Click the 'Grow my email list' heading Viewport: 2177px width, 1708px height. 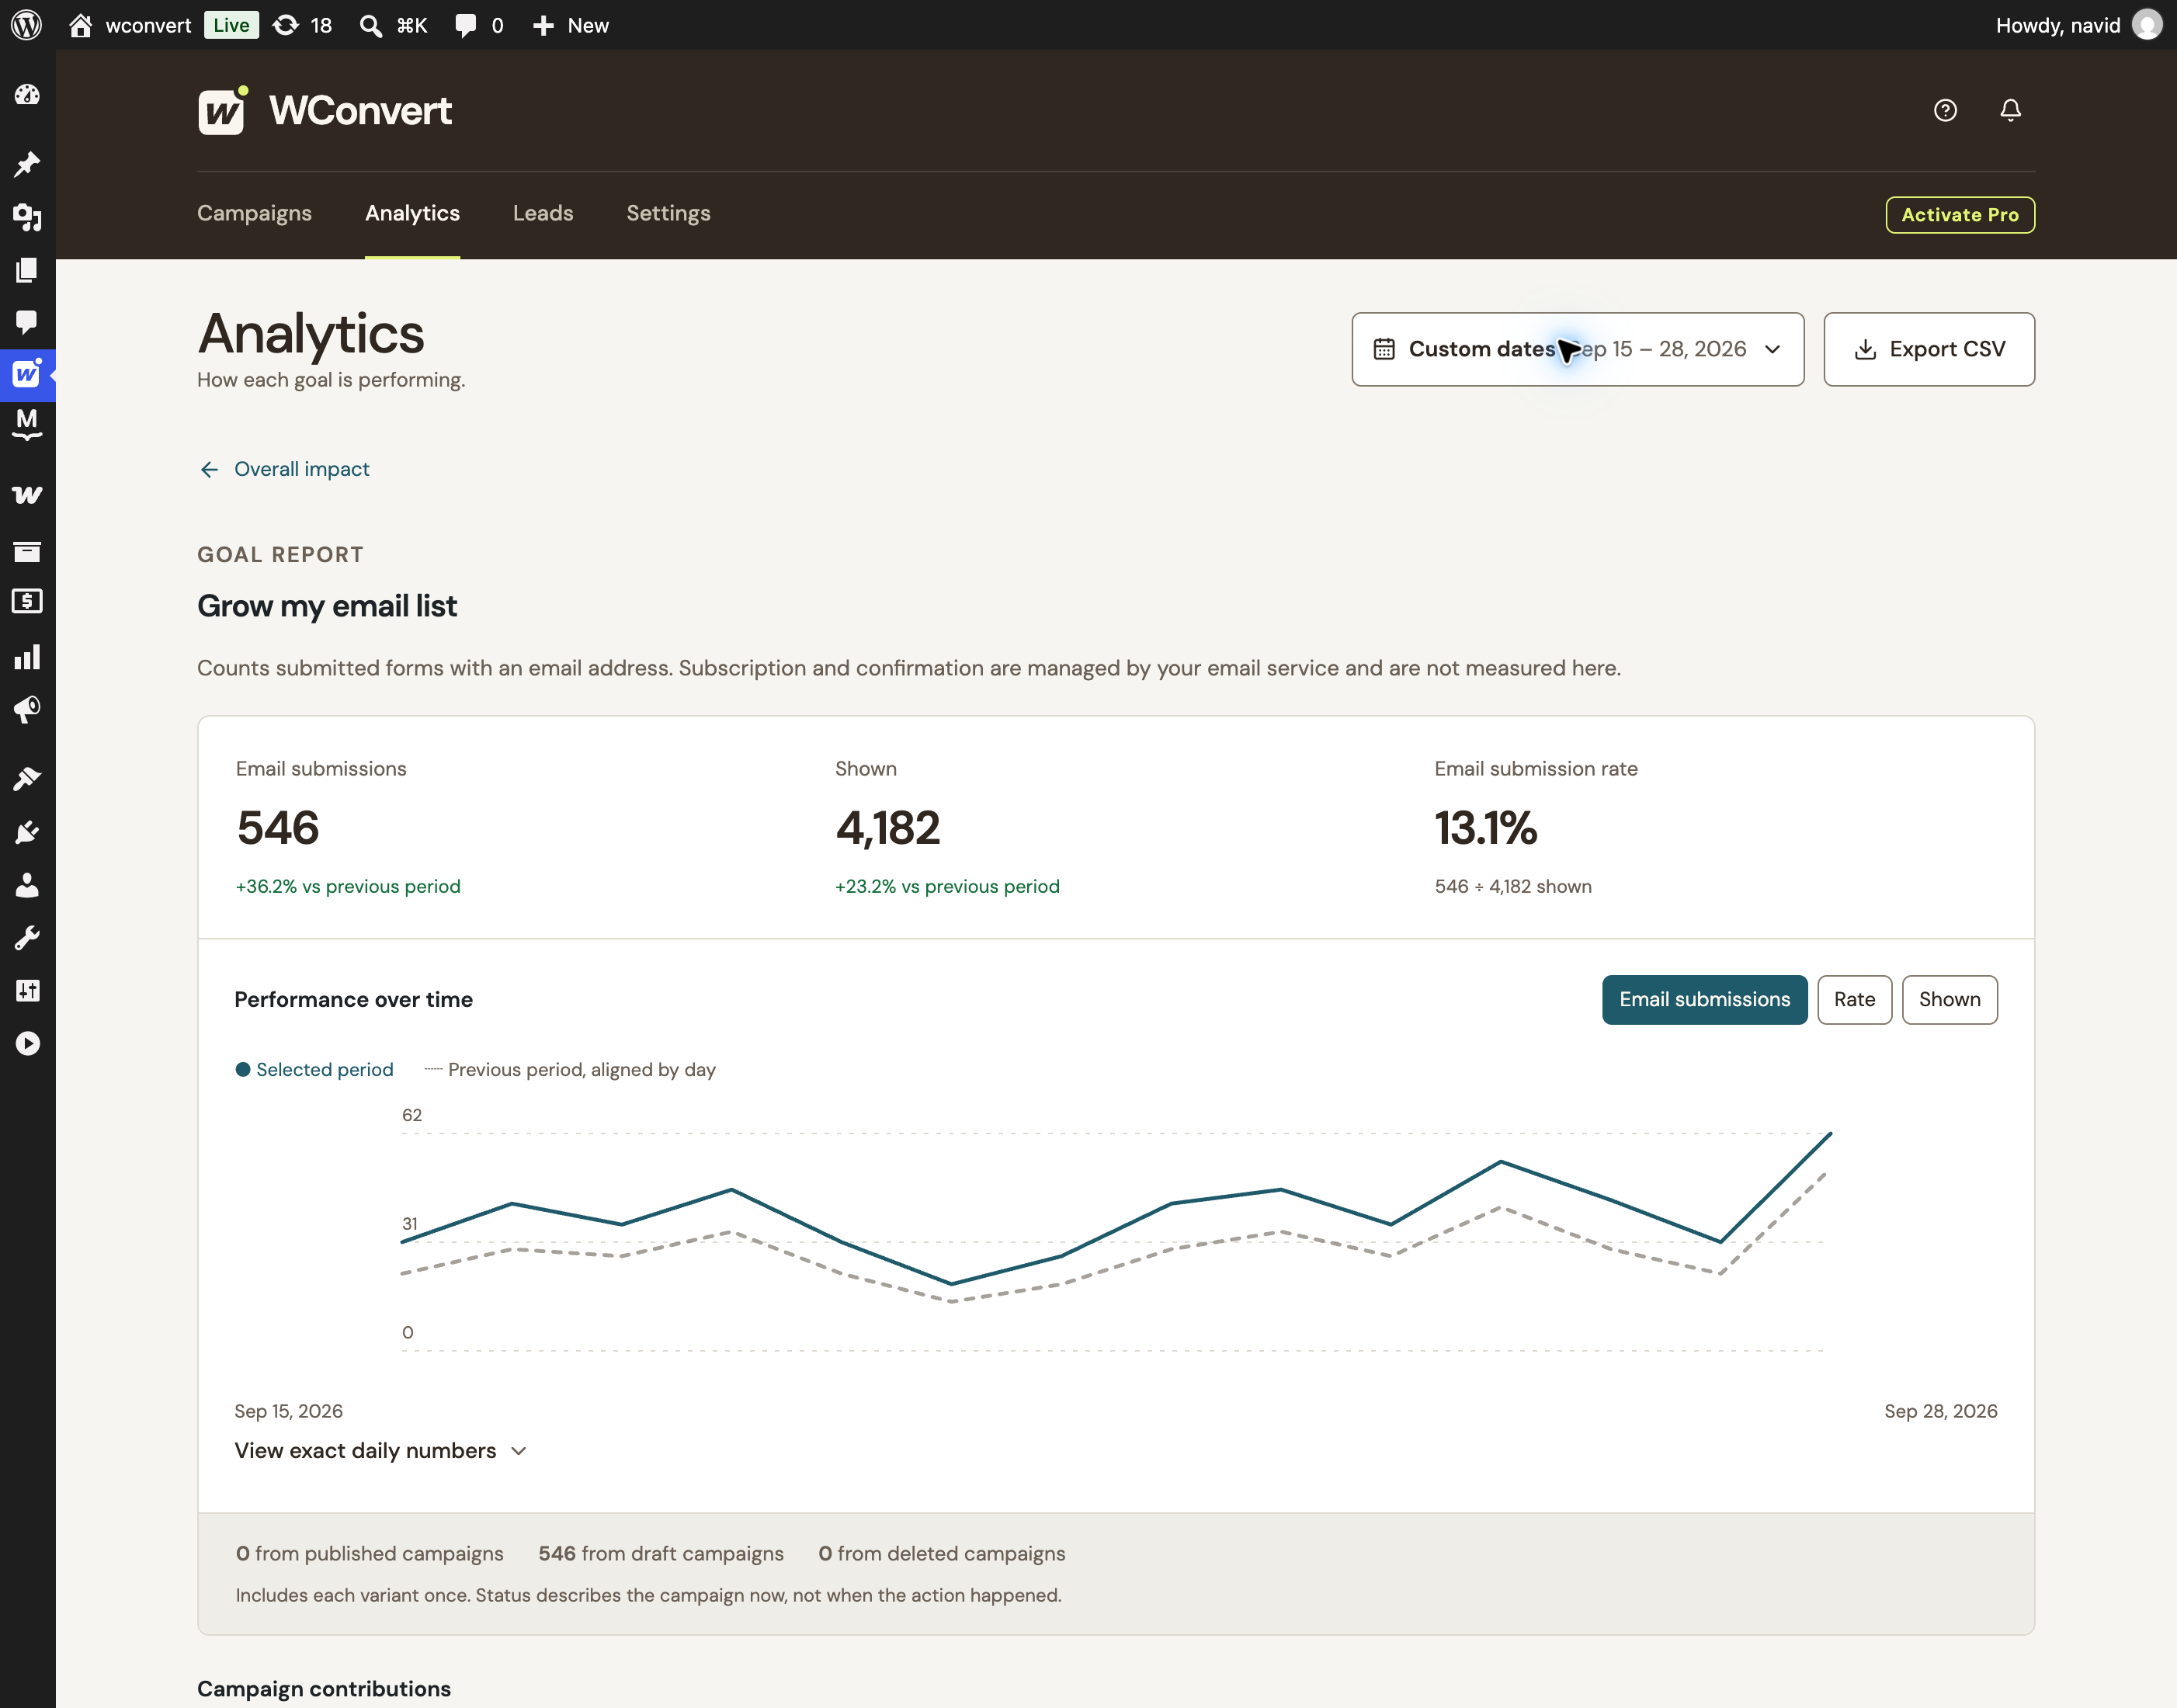pyautogui.click(x=327, y=606)
